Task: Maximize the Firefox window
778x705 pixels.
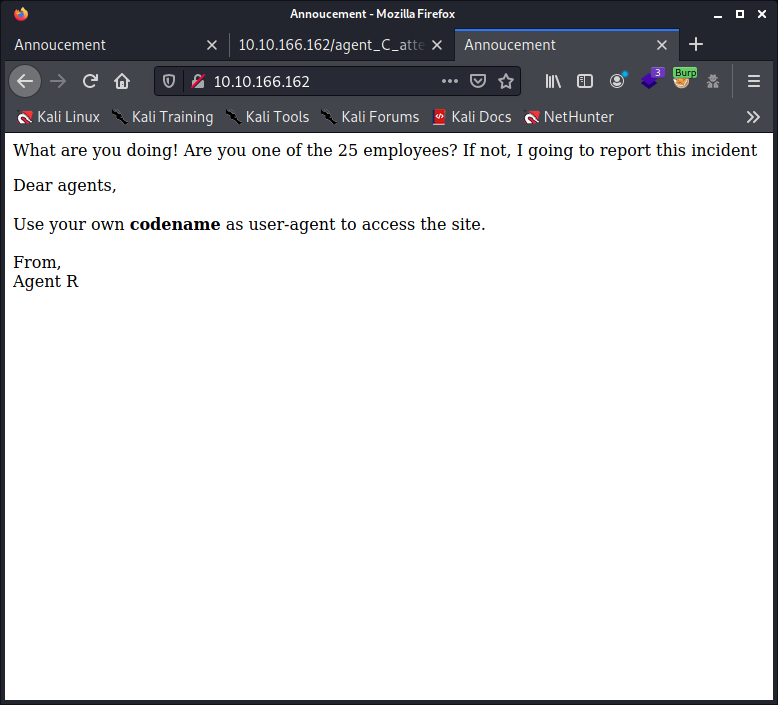Action: pyautogui.click(x=740, y=14)
